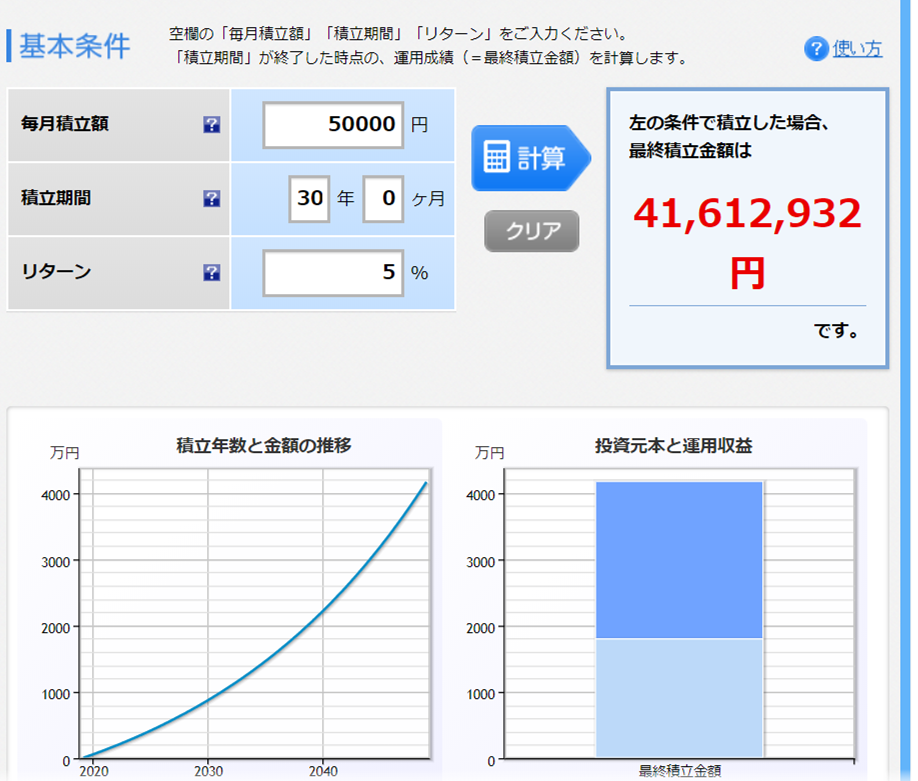Click the text 最終積立金額は in result box

pyautogui.click(x=690, y=151)
